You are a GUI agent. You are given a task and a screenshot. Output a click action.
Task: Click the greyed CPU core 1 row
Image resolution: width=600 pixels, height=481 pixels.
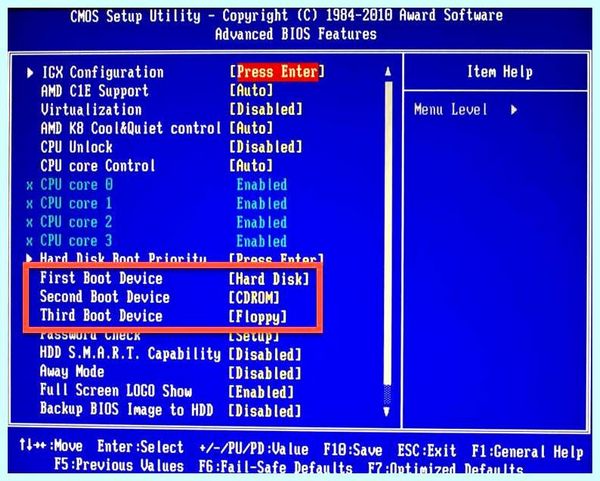(x=157, y=203)
